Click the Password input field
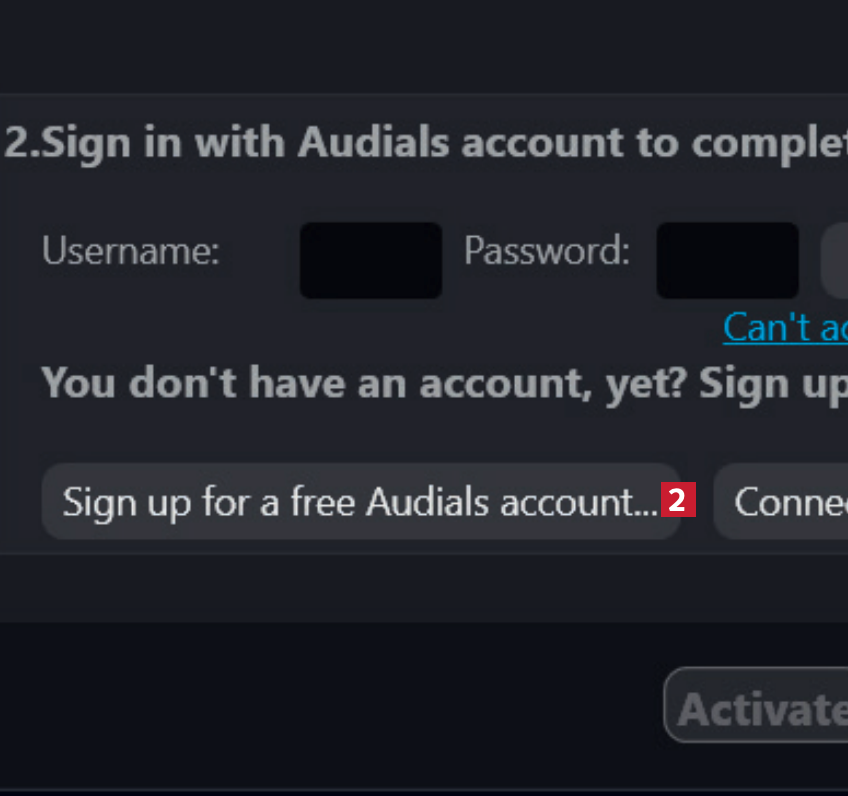Viewport: 848px width, 796px height. pos(727,260)
